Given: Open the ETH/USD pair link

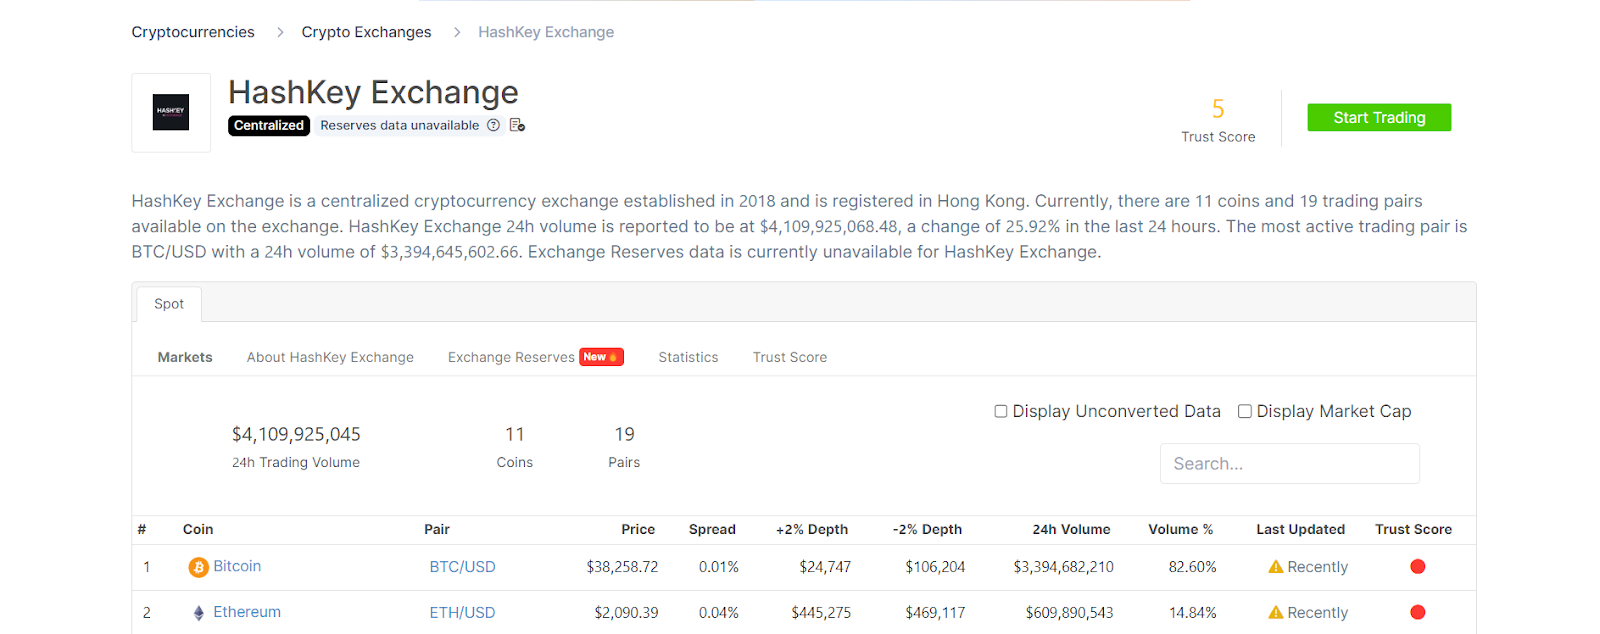Looking at the screenshot, I should click(x=462, y=613).
